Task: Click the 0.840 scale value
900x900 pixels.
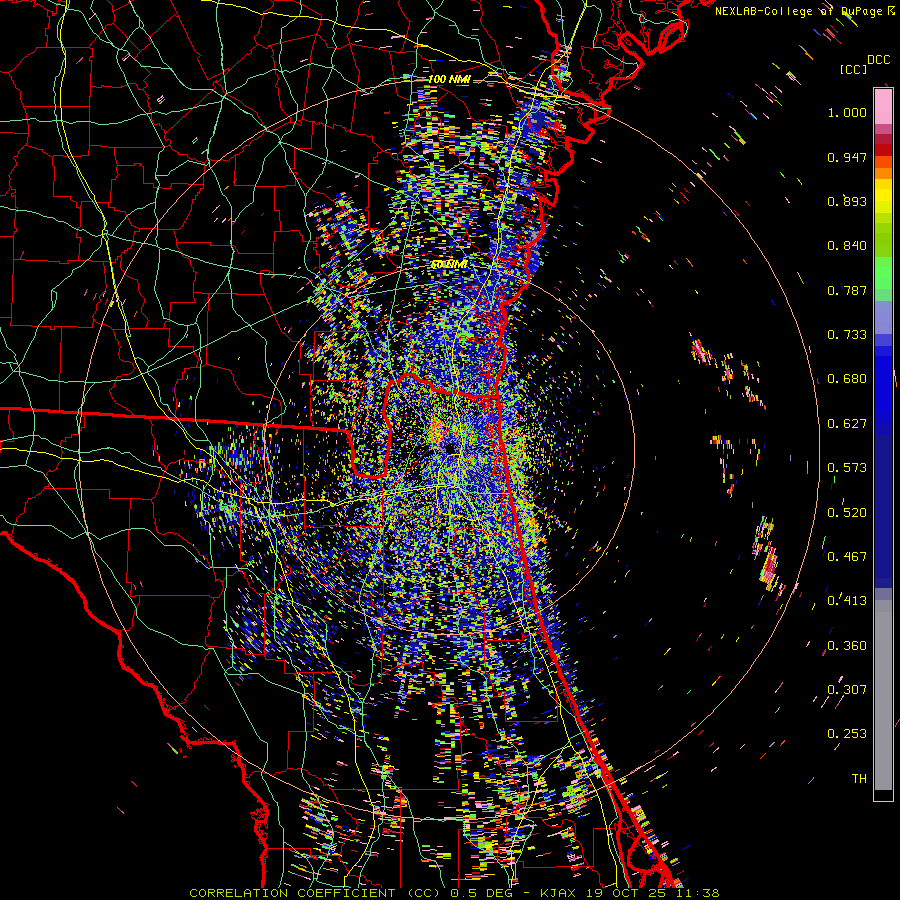Action: coord(847,246)
